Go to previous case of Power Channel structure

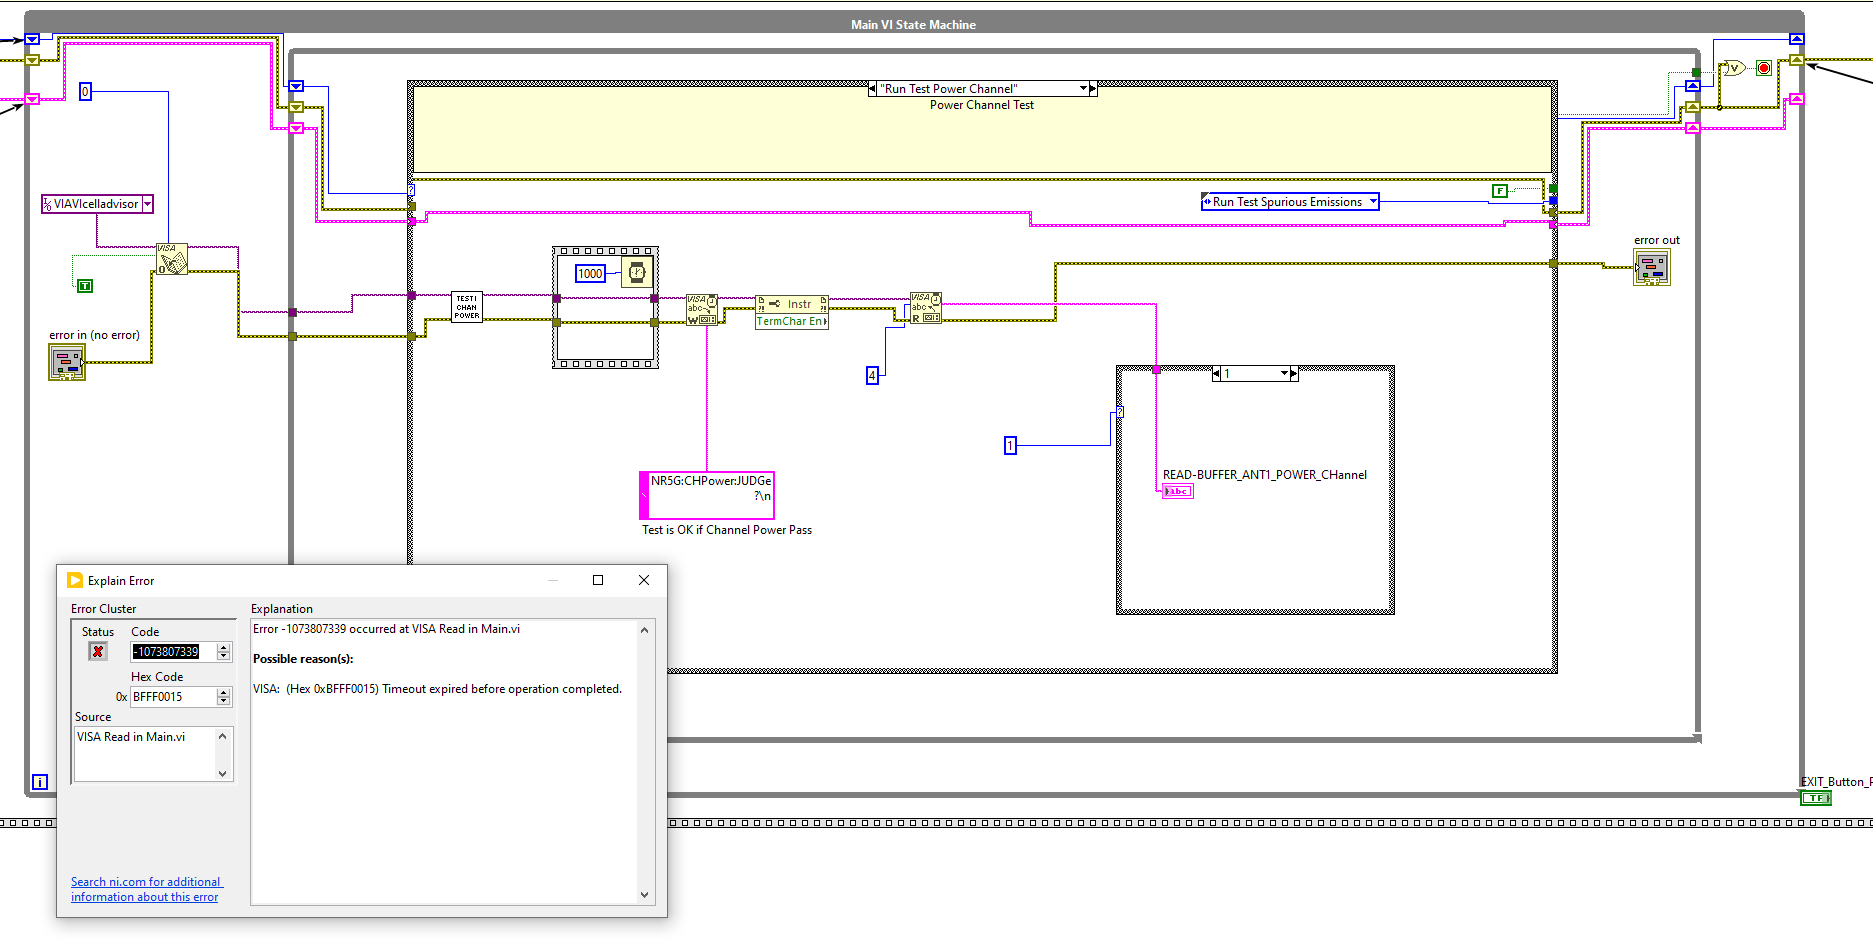coord(873,89)
